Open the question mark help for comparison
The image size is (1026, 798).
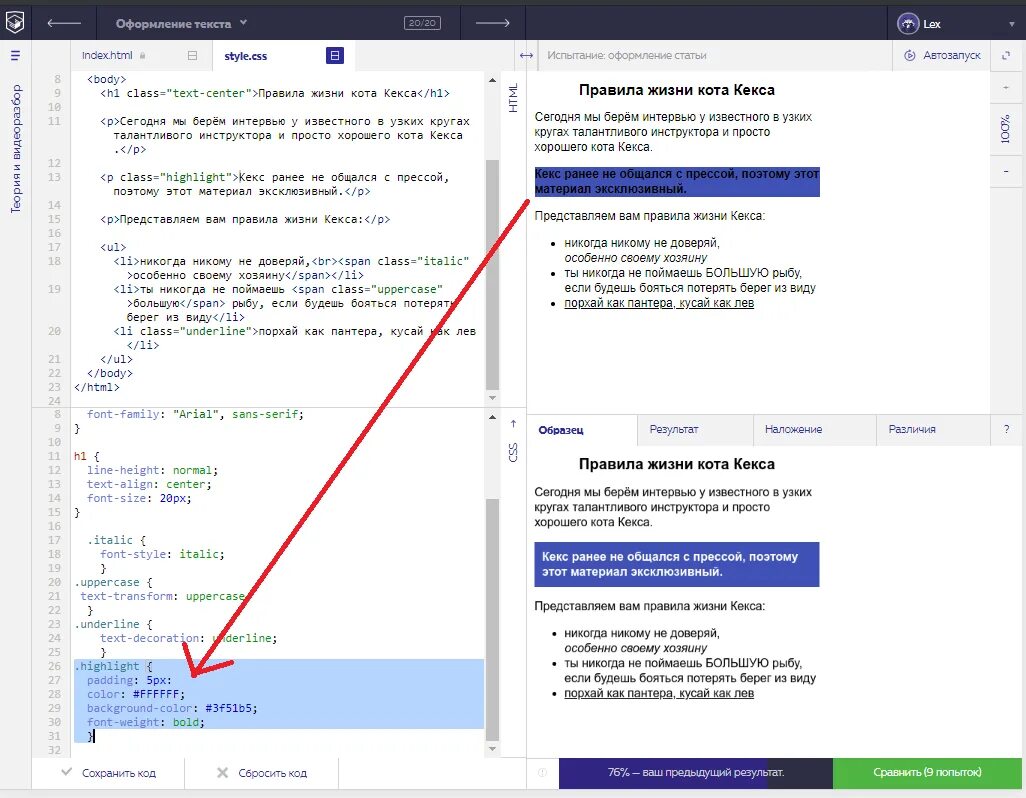1006,430
